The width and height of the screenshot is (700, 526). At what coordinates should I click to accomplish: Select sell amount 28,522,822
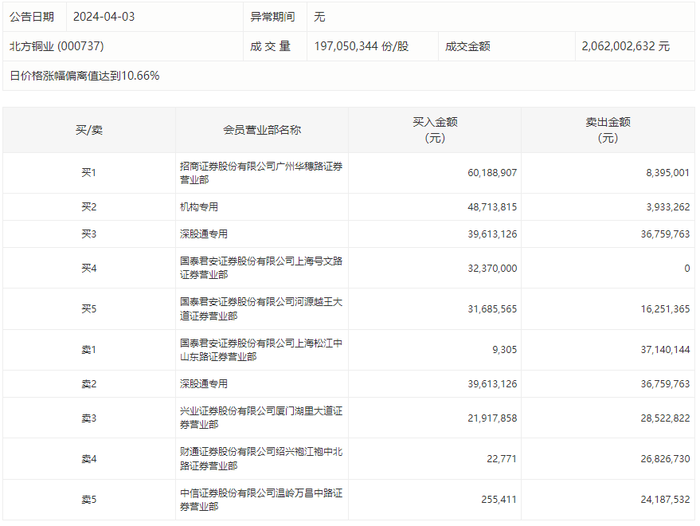[665, 418]
